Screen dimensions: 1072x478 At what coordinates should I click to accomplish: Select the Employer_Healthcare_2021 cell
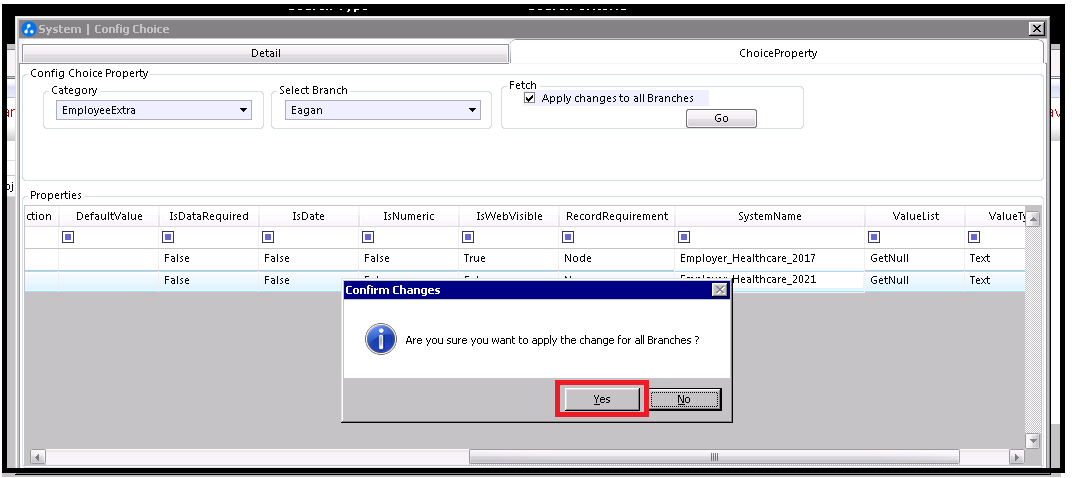point(770,279)
